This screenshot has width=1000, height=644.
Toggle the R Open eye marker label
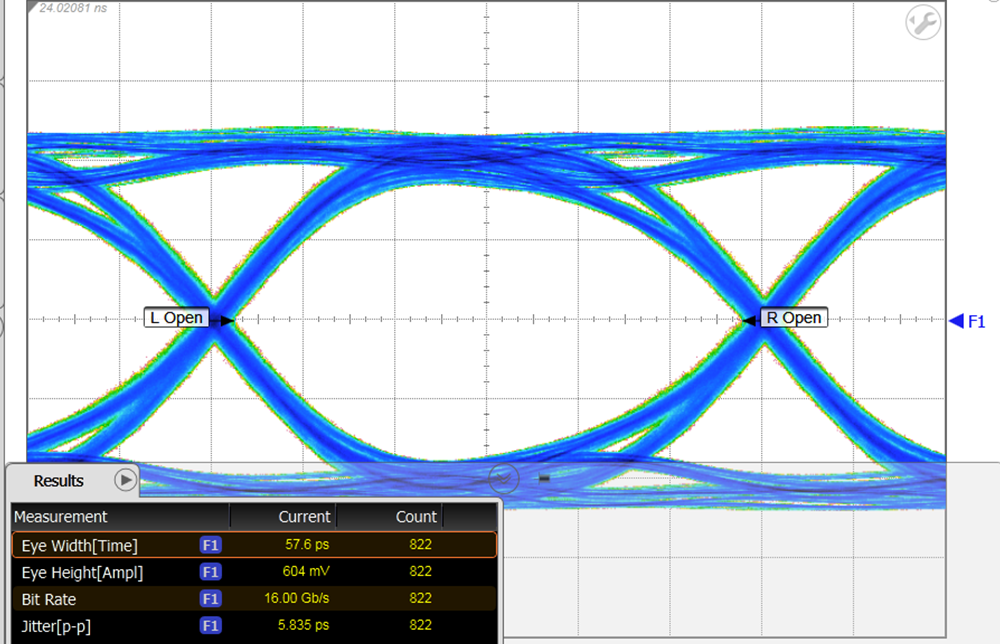tap(793, 318)
